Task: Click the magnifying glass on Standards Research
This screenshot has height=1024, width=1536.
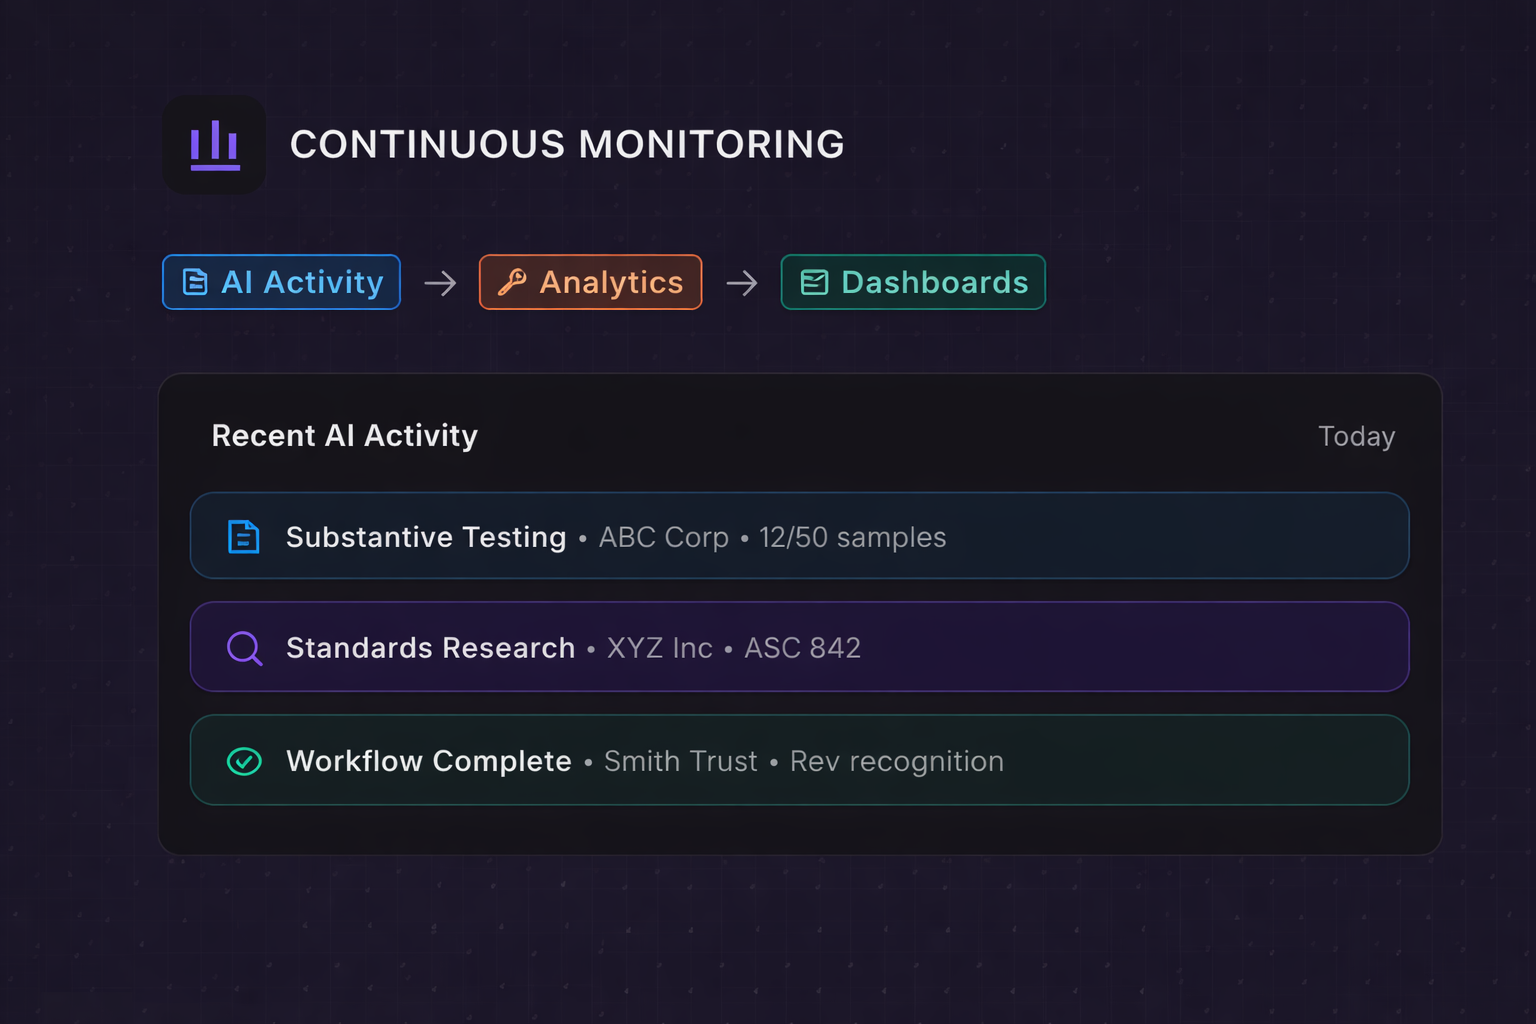Action: pos(244,647)
